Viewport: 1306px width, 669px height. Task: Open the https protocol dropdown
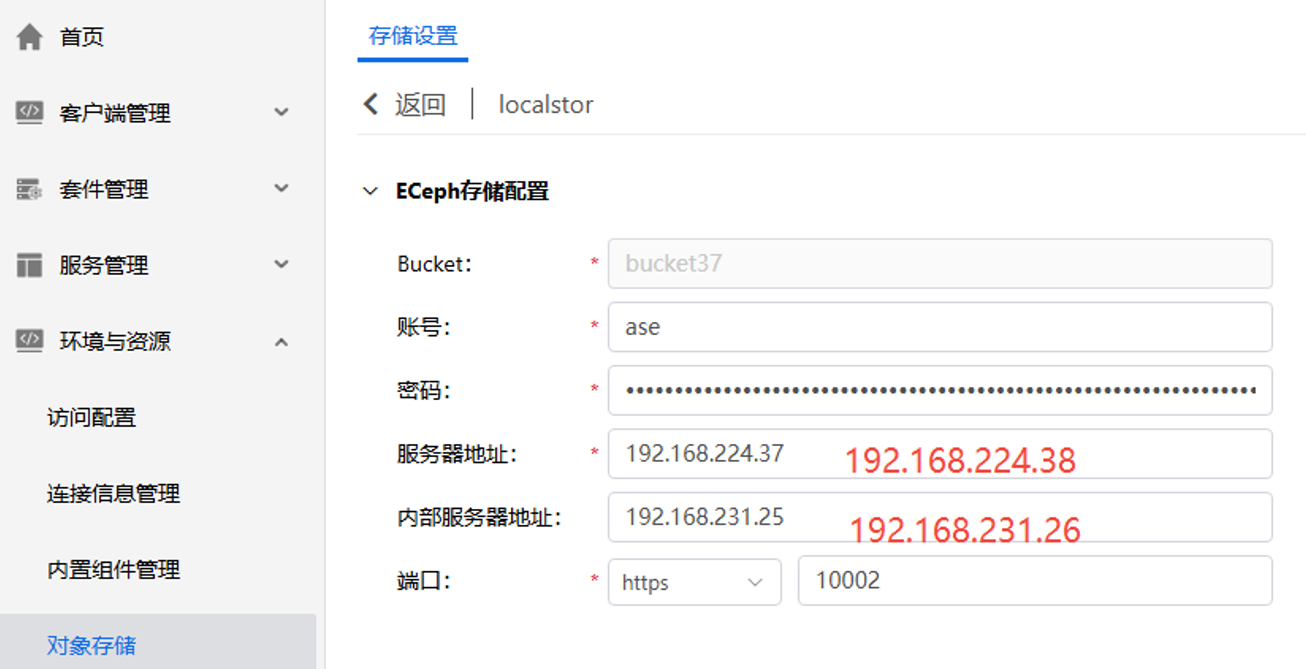694,581
